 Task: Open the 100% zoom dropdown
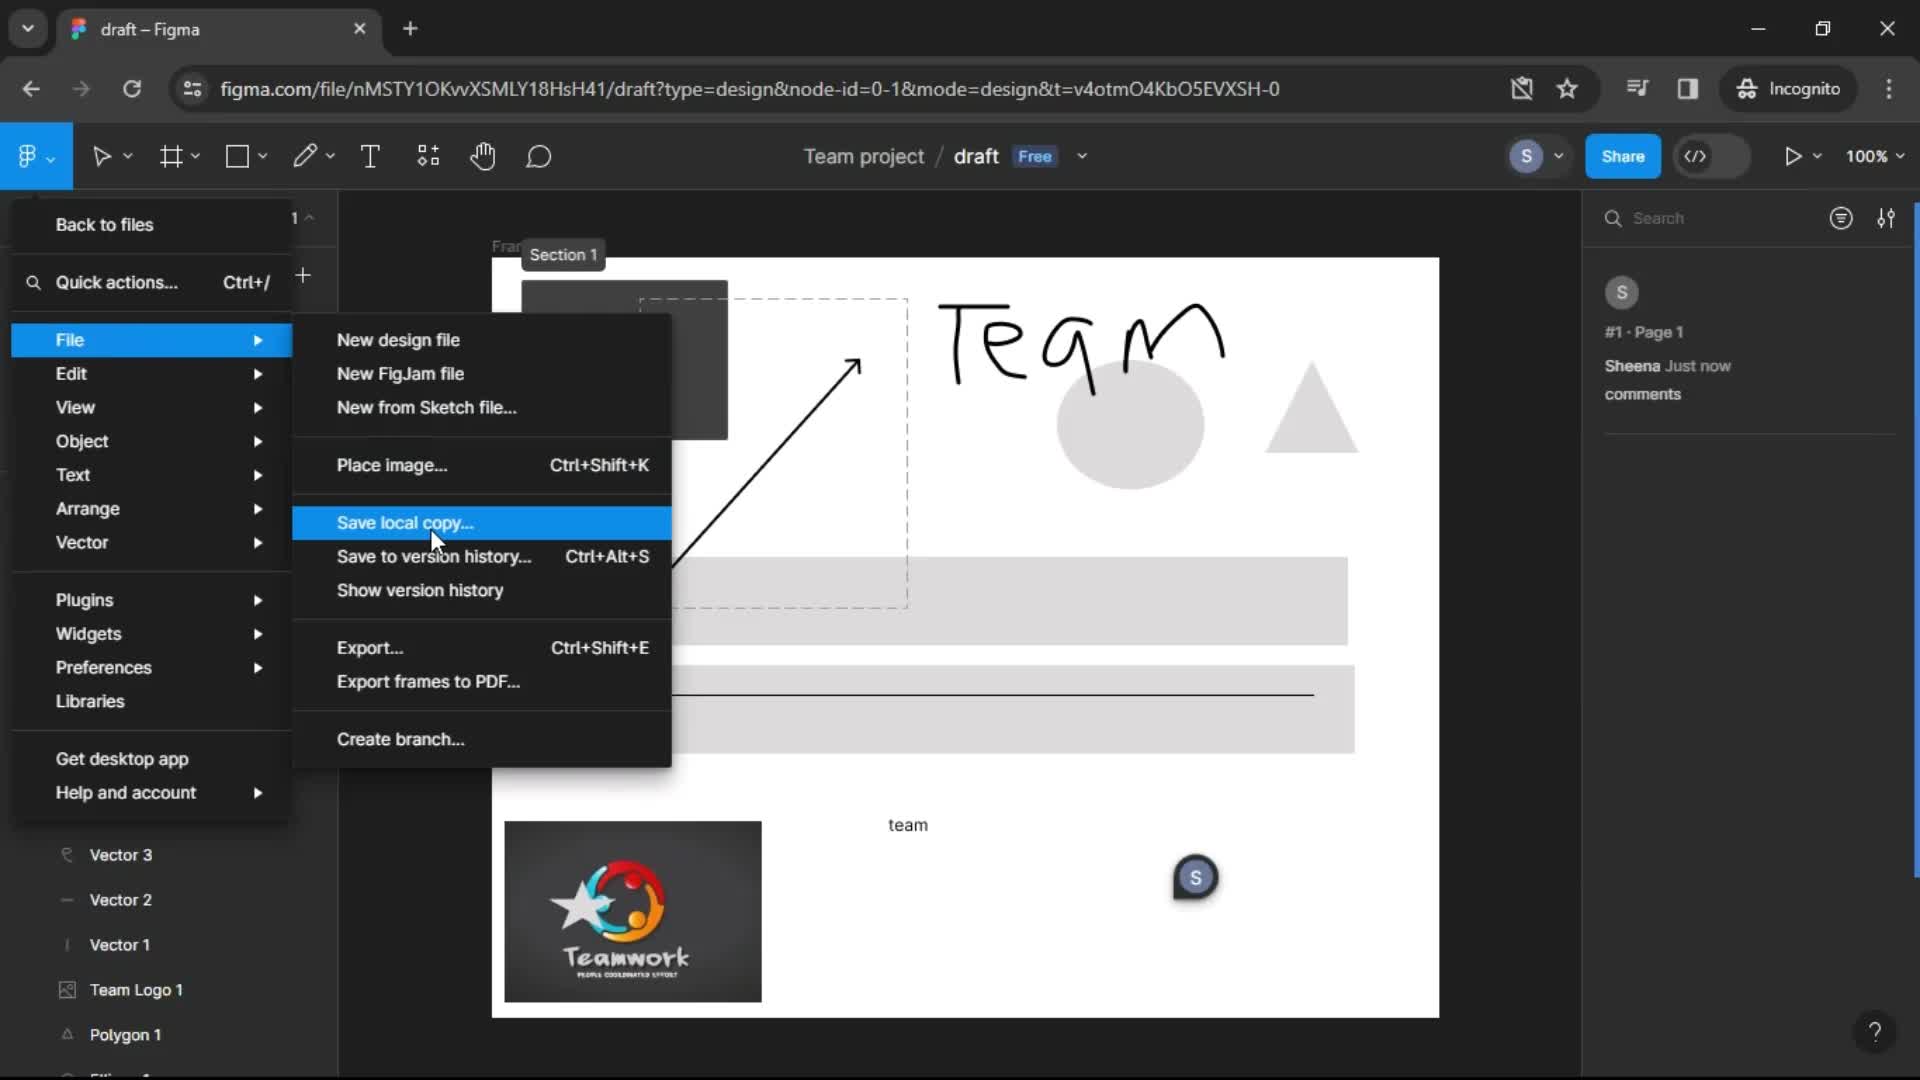(1875, 156)
